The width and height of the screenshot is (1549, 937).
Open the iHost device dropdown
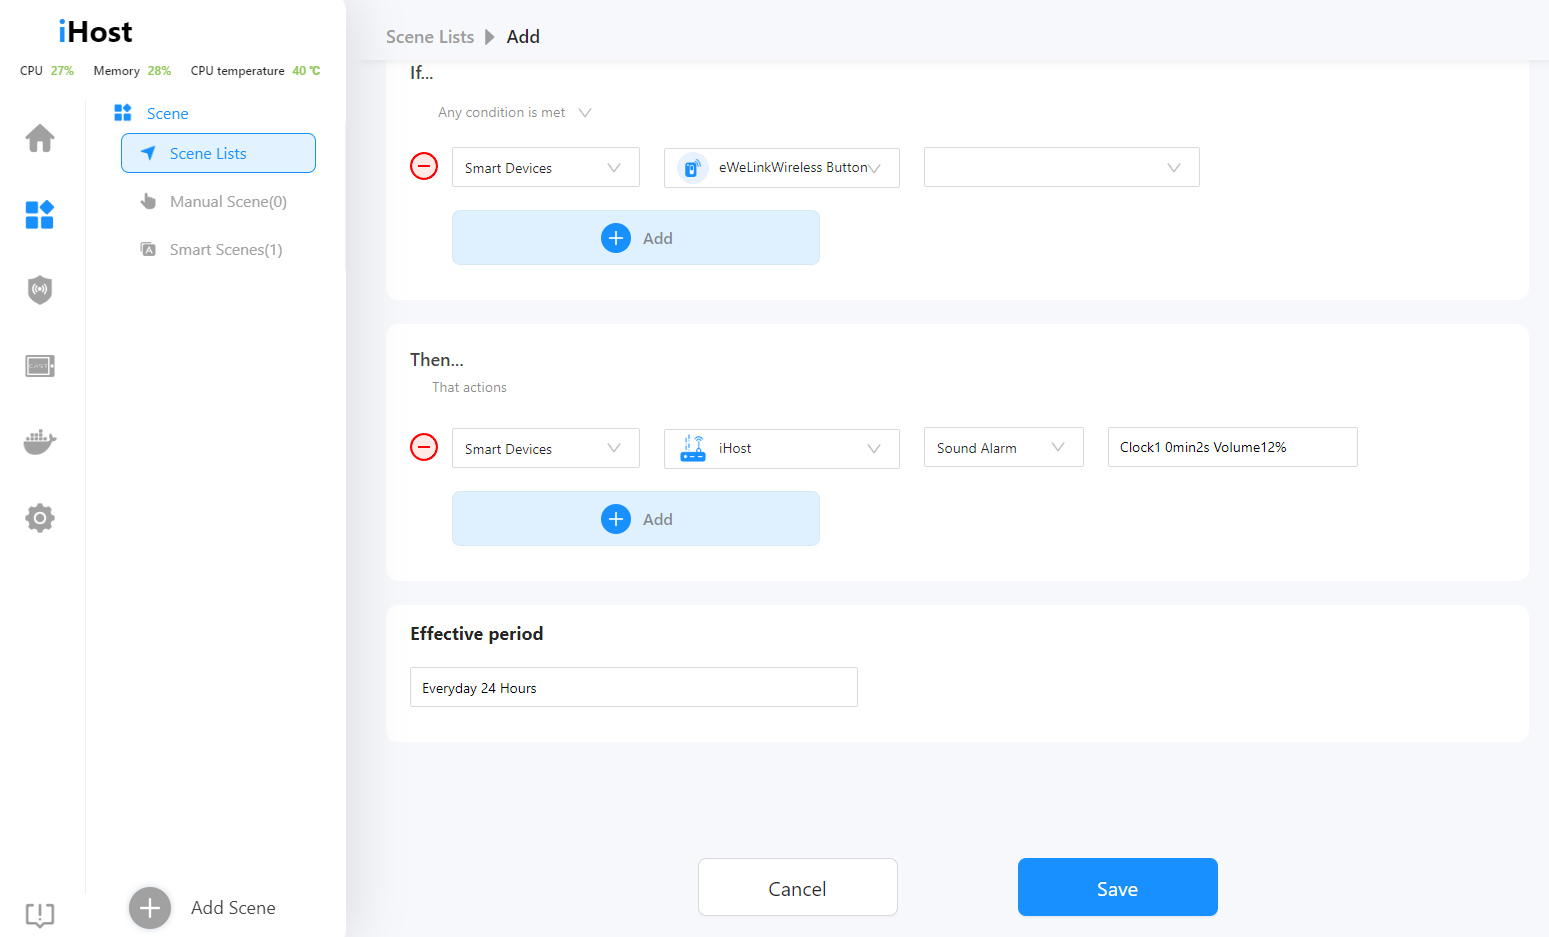click(782, 449)
